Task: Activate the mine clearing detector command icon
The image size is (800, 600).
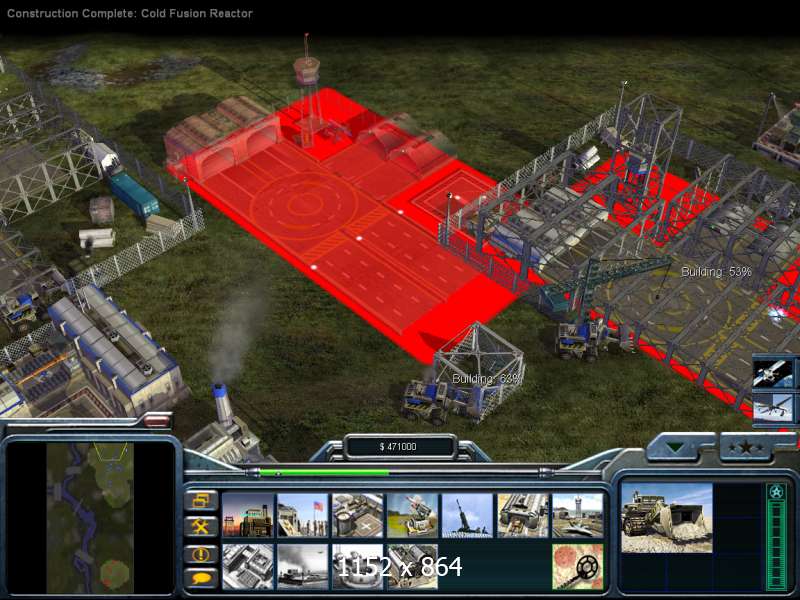Action: coord(578,566)
